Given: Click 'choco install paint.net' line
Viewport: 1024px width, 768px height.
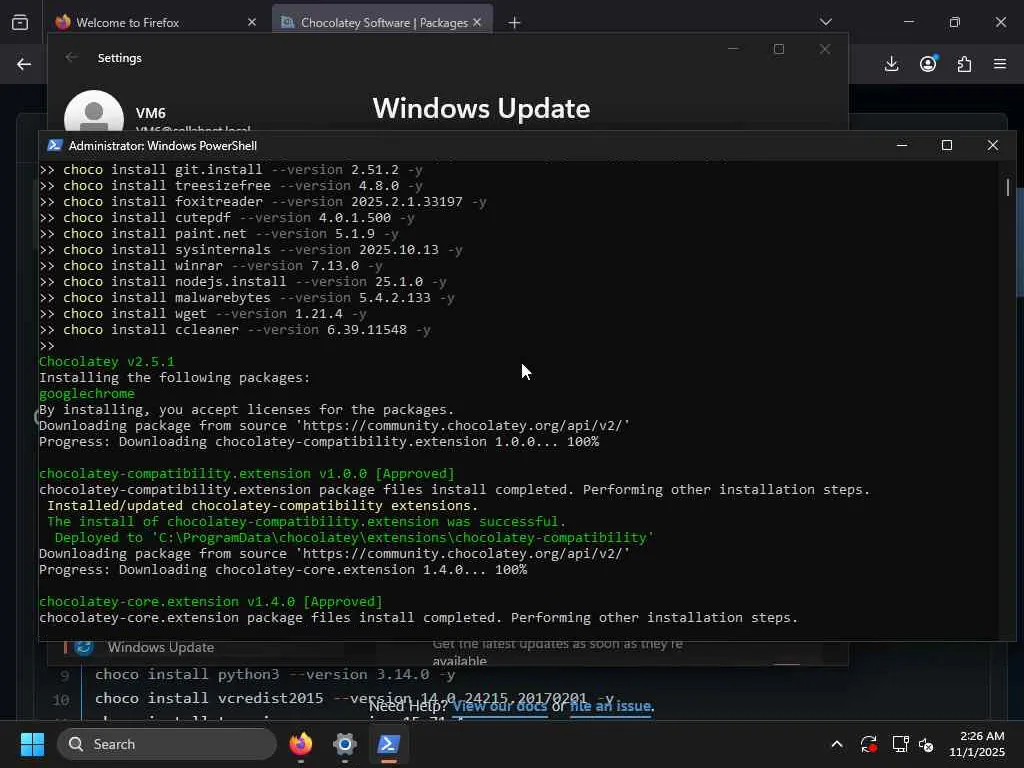Looking at the screenshot, I should 219,234.
